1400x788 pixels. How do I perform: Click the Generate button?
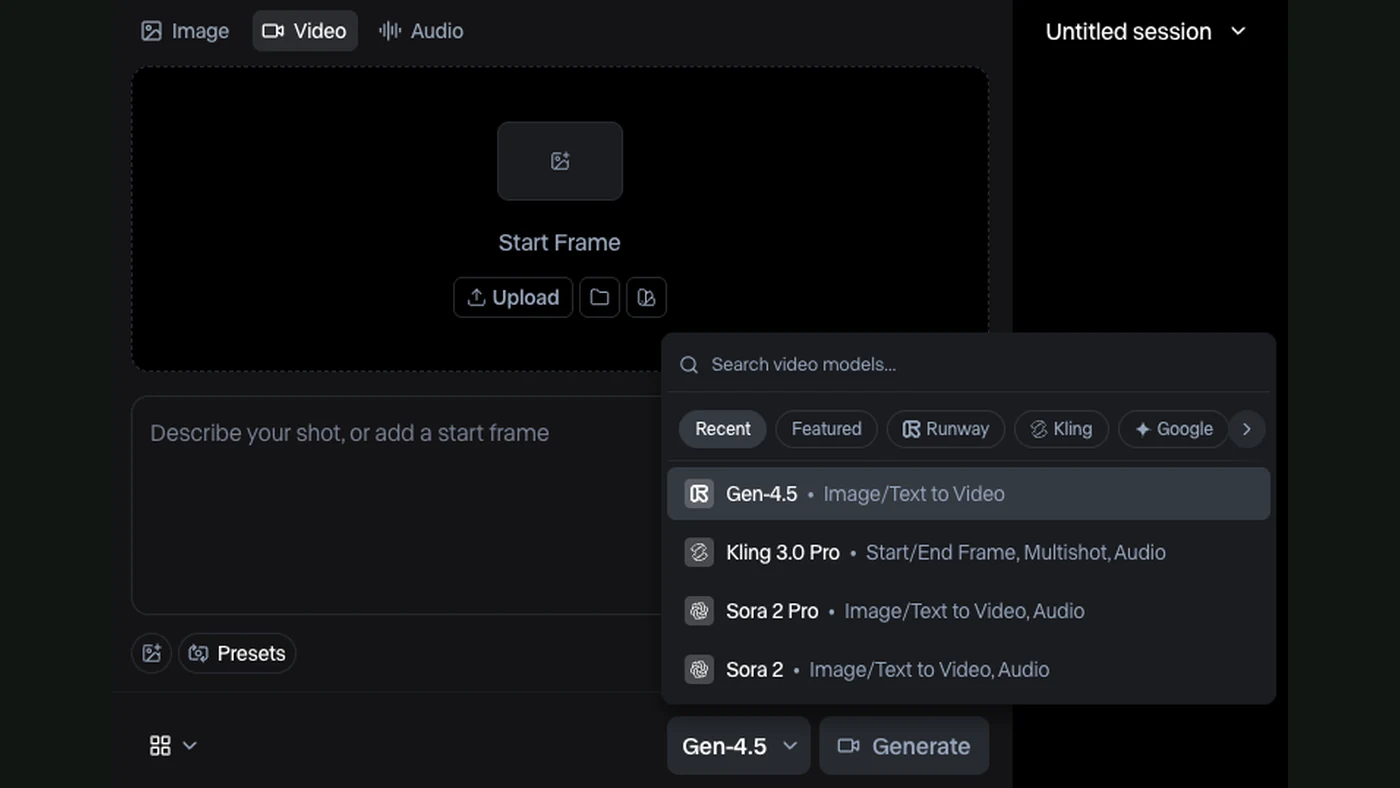coord(904,746)
